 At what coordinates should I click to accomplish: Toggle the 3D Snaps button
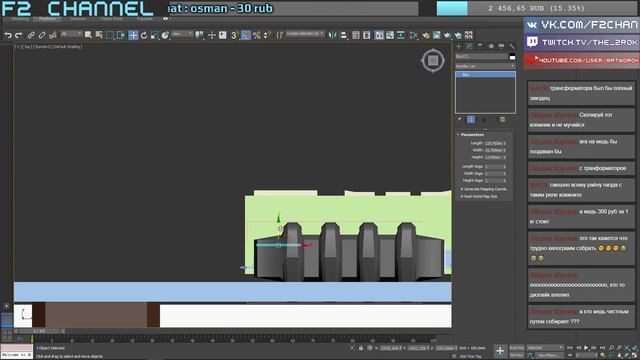pos(235,36)
